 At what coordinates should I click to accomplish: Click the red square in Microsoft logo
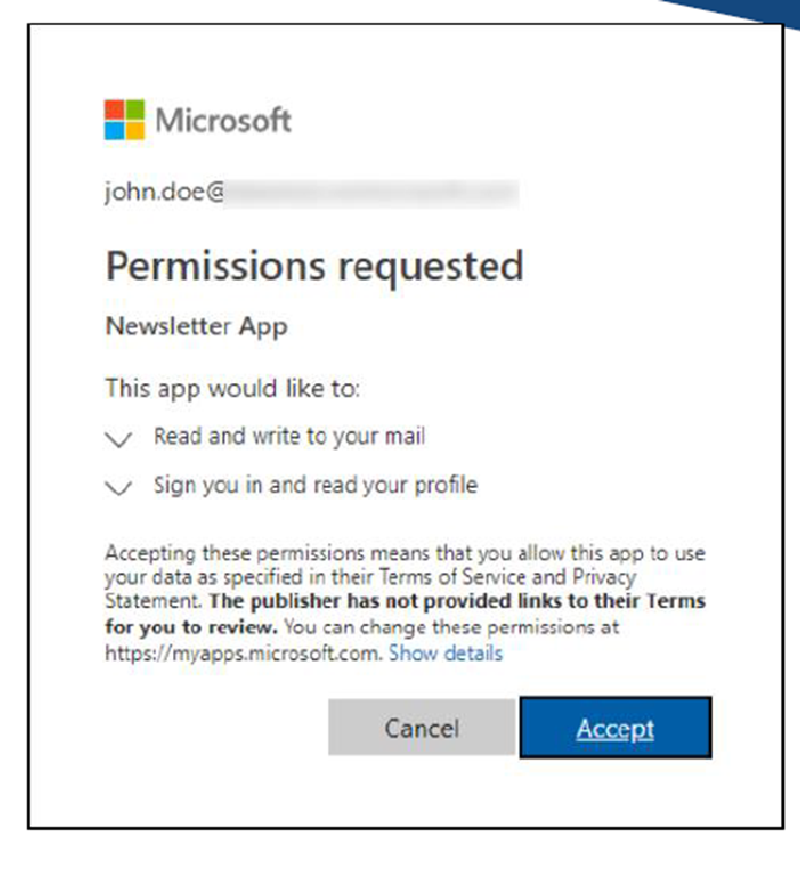(x=114, y=109)
